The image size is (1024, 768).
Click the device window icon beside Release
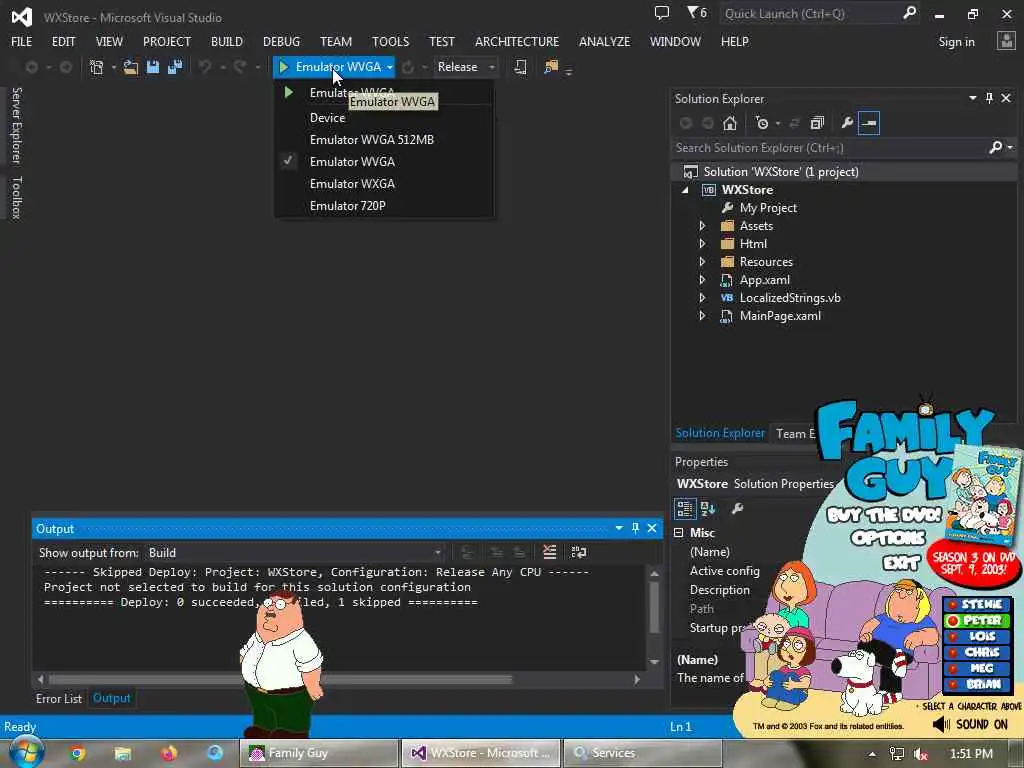pos(520,67)
